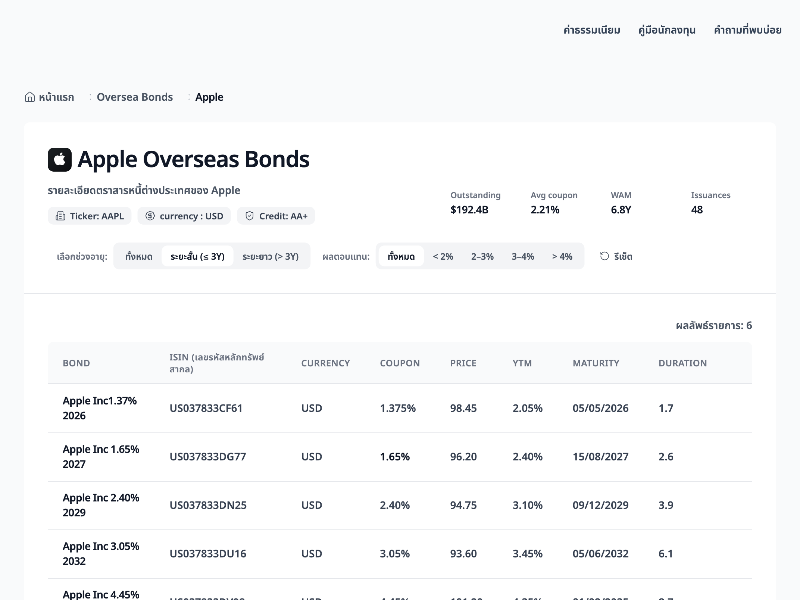Viewport: 800px width, 600px height.
Task: Click the Apple breadcrumb item
Action: (x=209, y=97)
